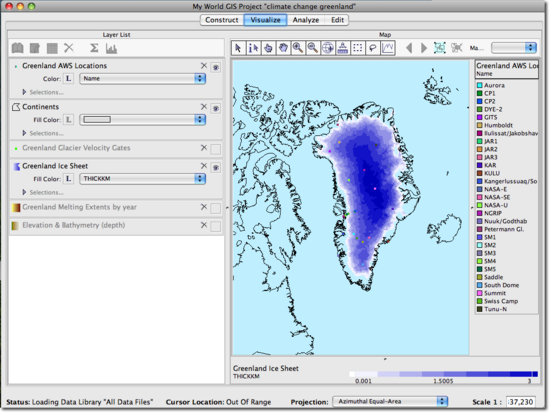This screenshot has width=550, height=413.
Task: Toggle visibility of Greenland AWS Locations
Action: pyautogui.click(x=216, y=67)
